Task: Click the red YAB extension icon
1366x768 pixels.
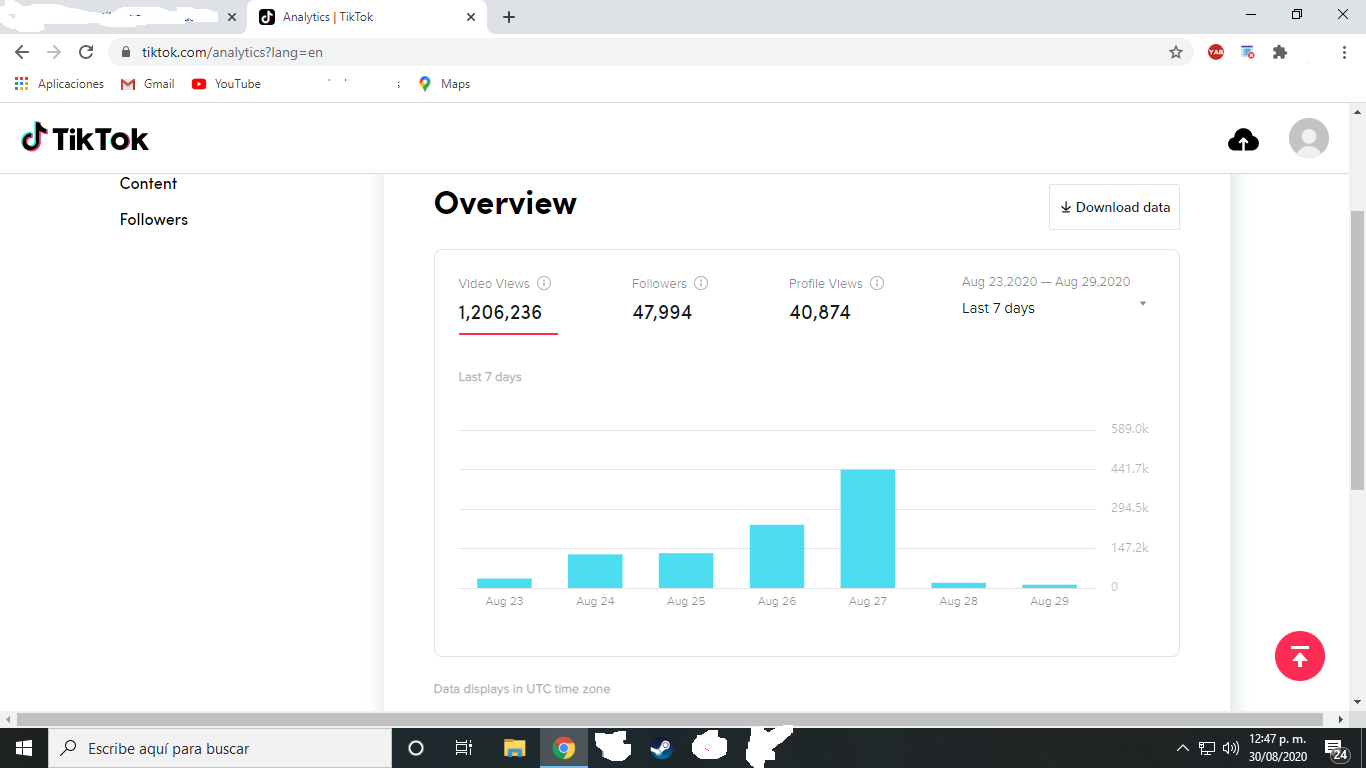Action: [x=1216, y=52]
